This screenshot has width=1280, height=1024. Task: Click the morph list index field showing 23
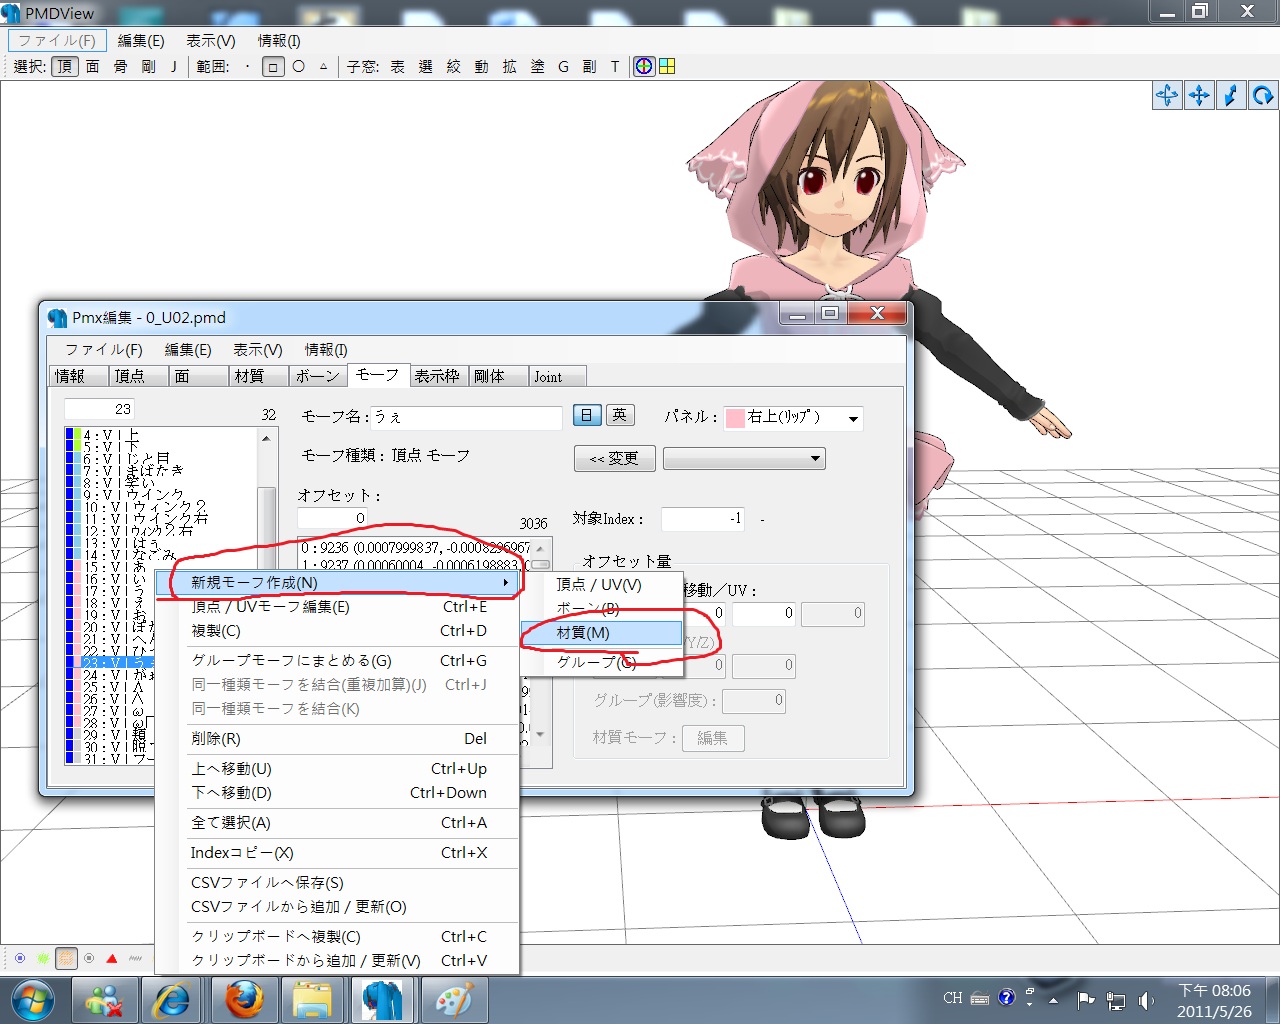[99, 409]
